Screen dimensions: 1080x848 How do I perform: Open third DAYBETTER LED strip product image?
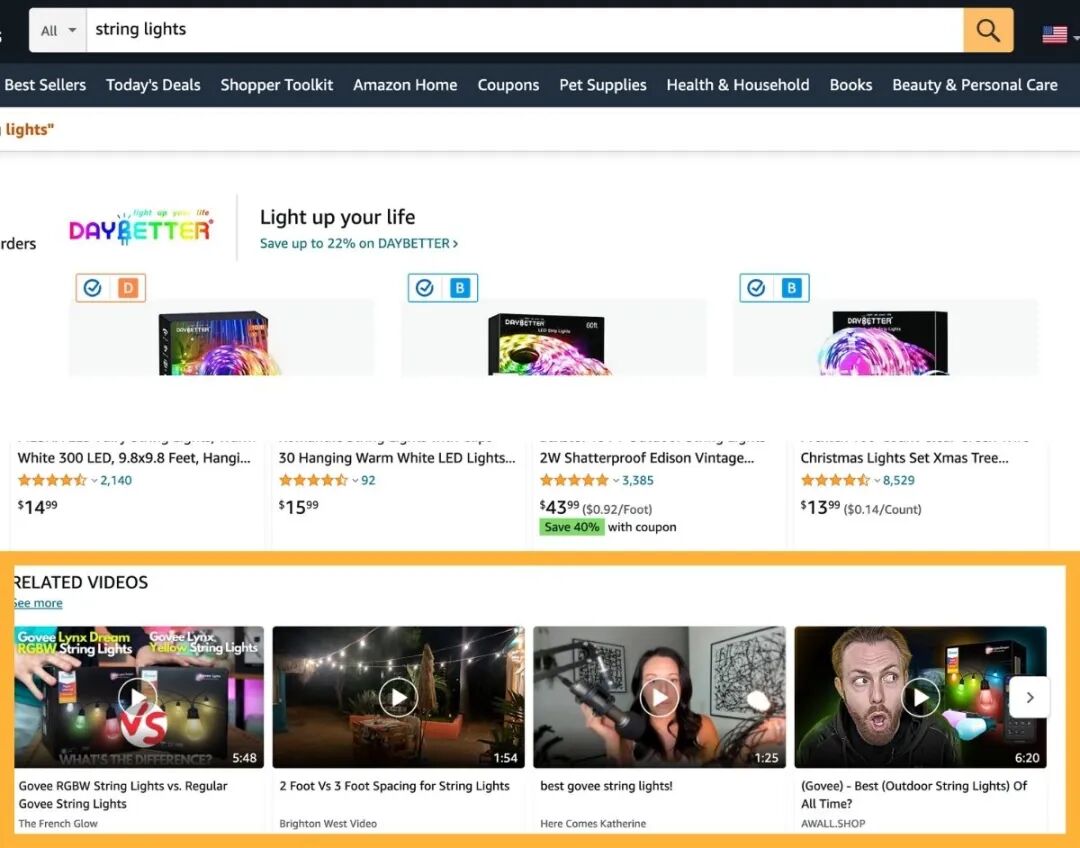(886, 338)
